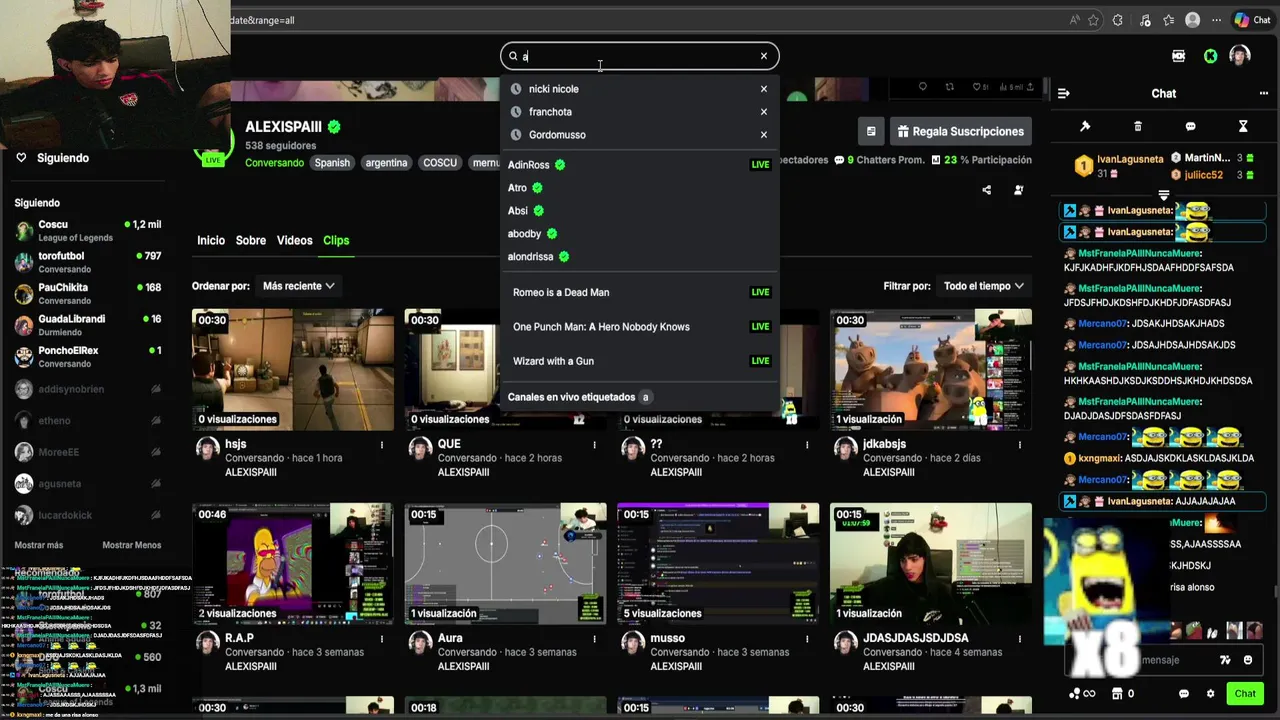Switch to the Sobre tab
Screen dimensions: 1280x720
tap(251, 241)
